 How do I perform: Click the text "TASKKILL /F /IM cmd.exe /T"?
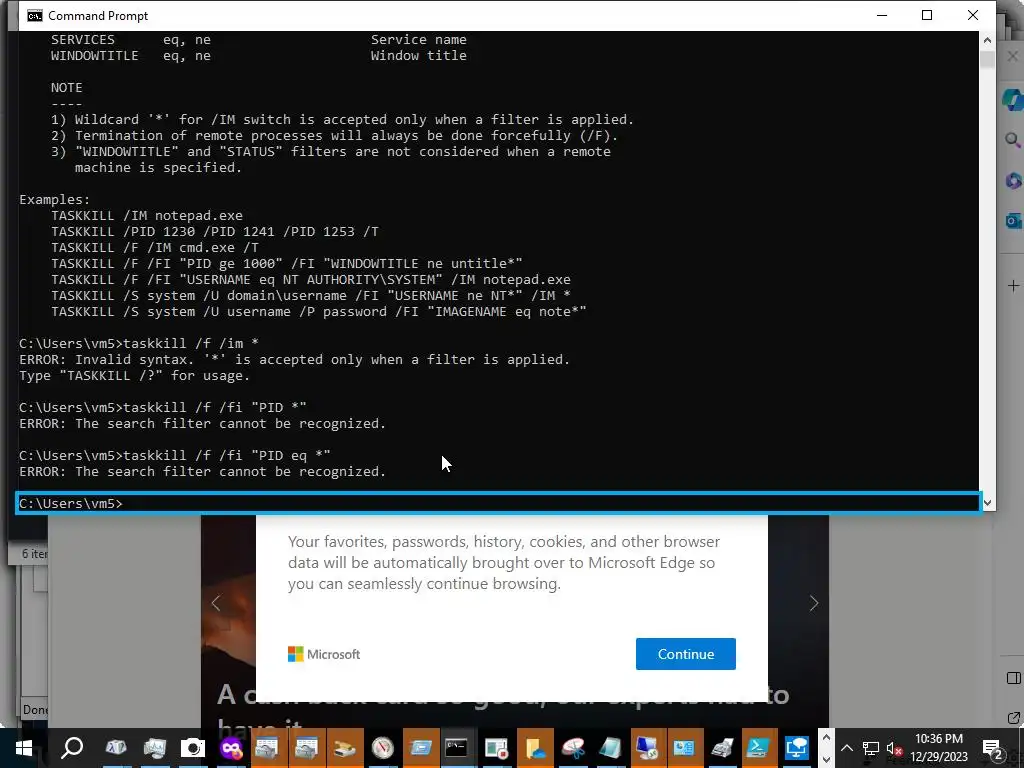(155, 248)
